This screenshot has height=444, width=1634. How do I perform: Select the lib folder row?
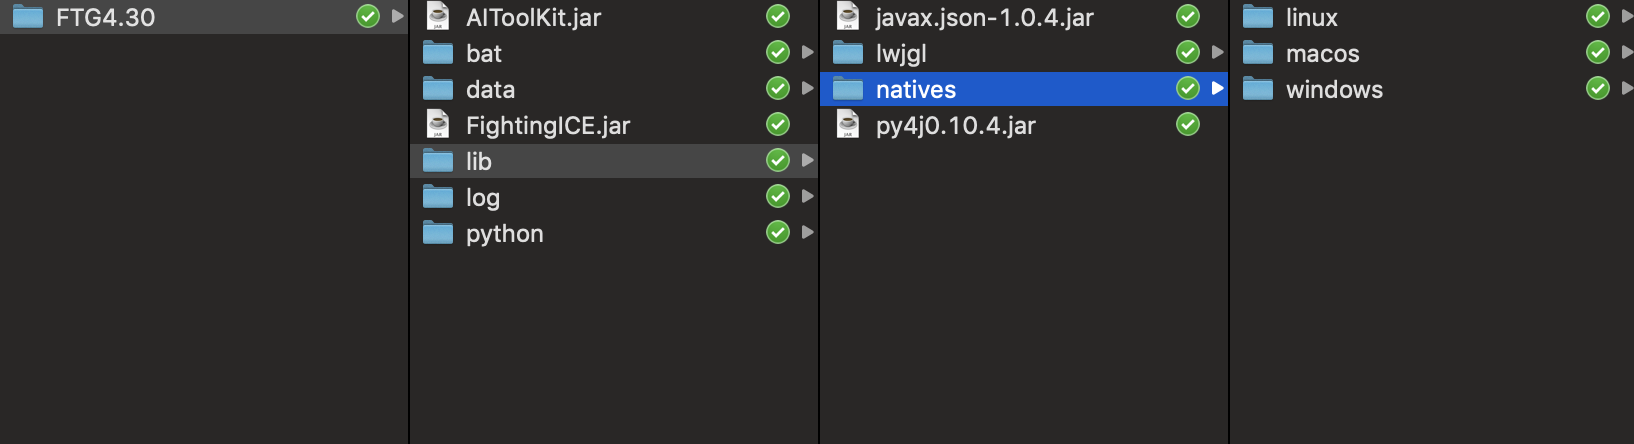coord(614,161)
